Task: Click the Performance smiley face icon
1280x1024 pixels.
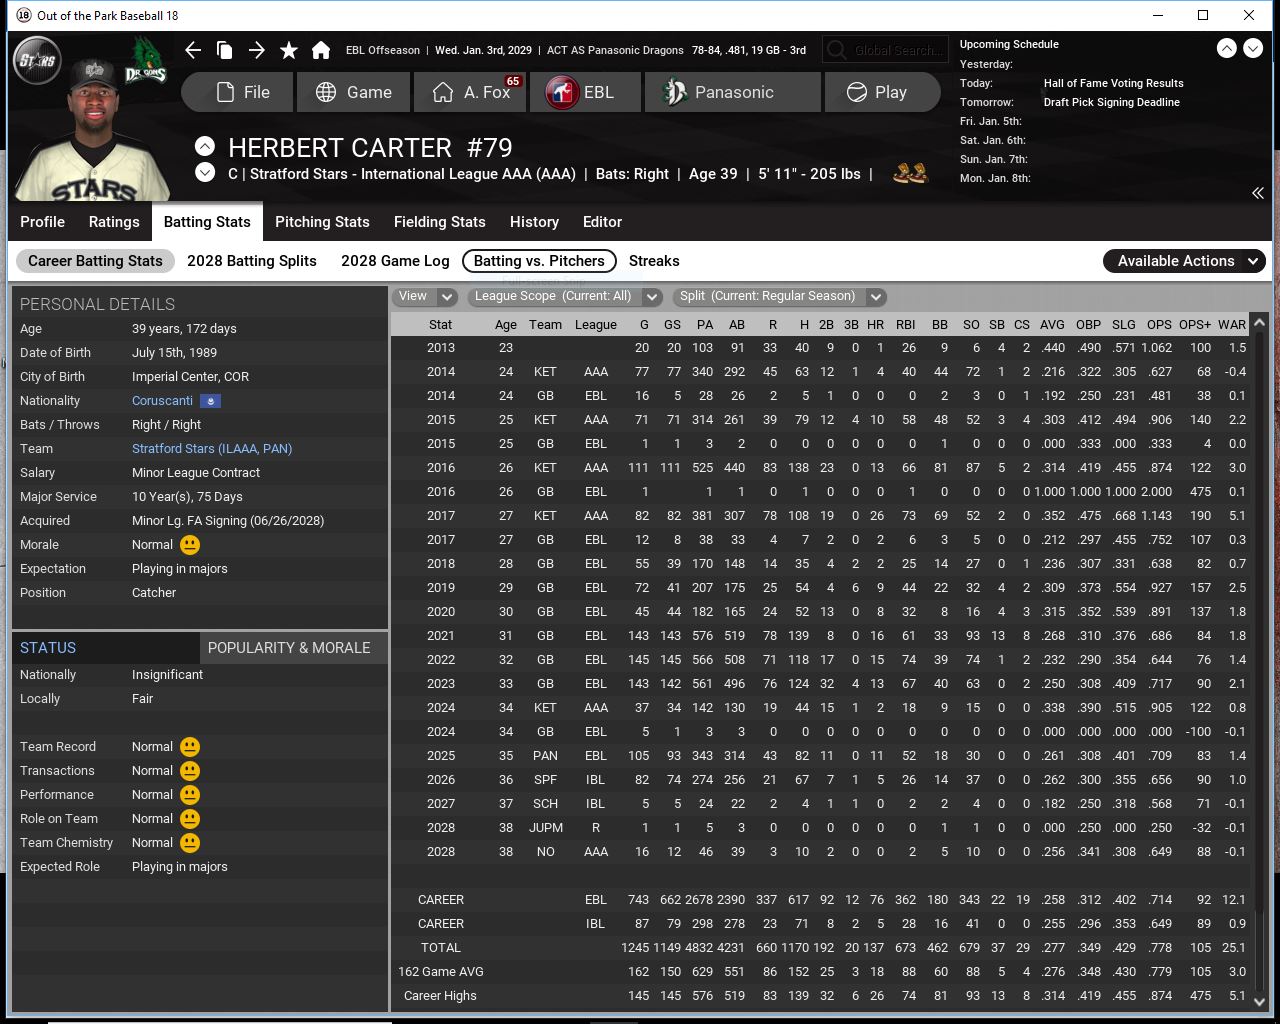Action: (189, 795)
